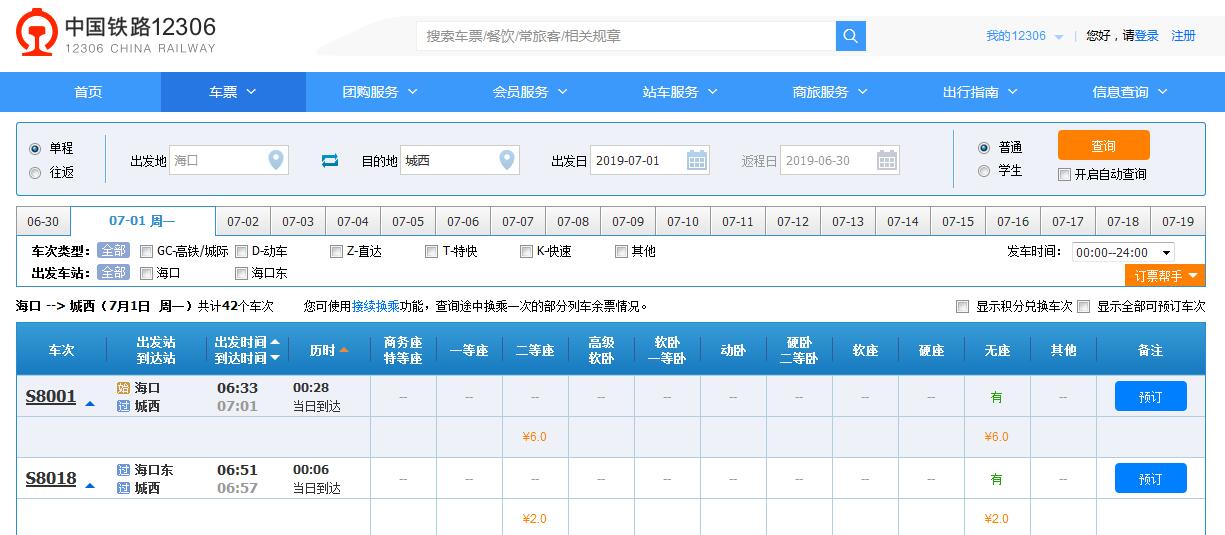Click the destination station location pin icon

507,160
